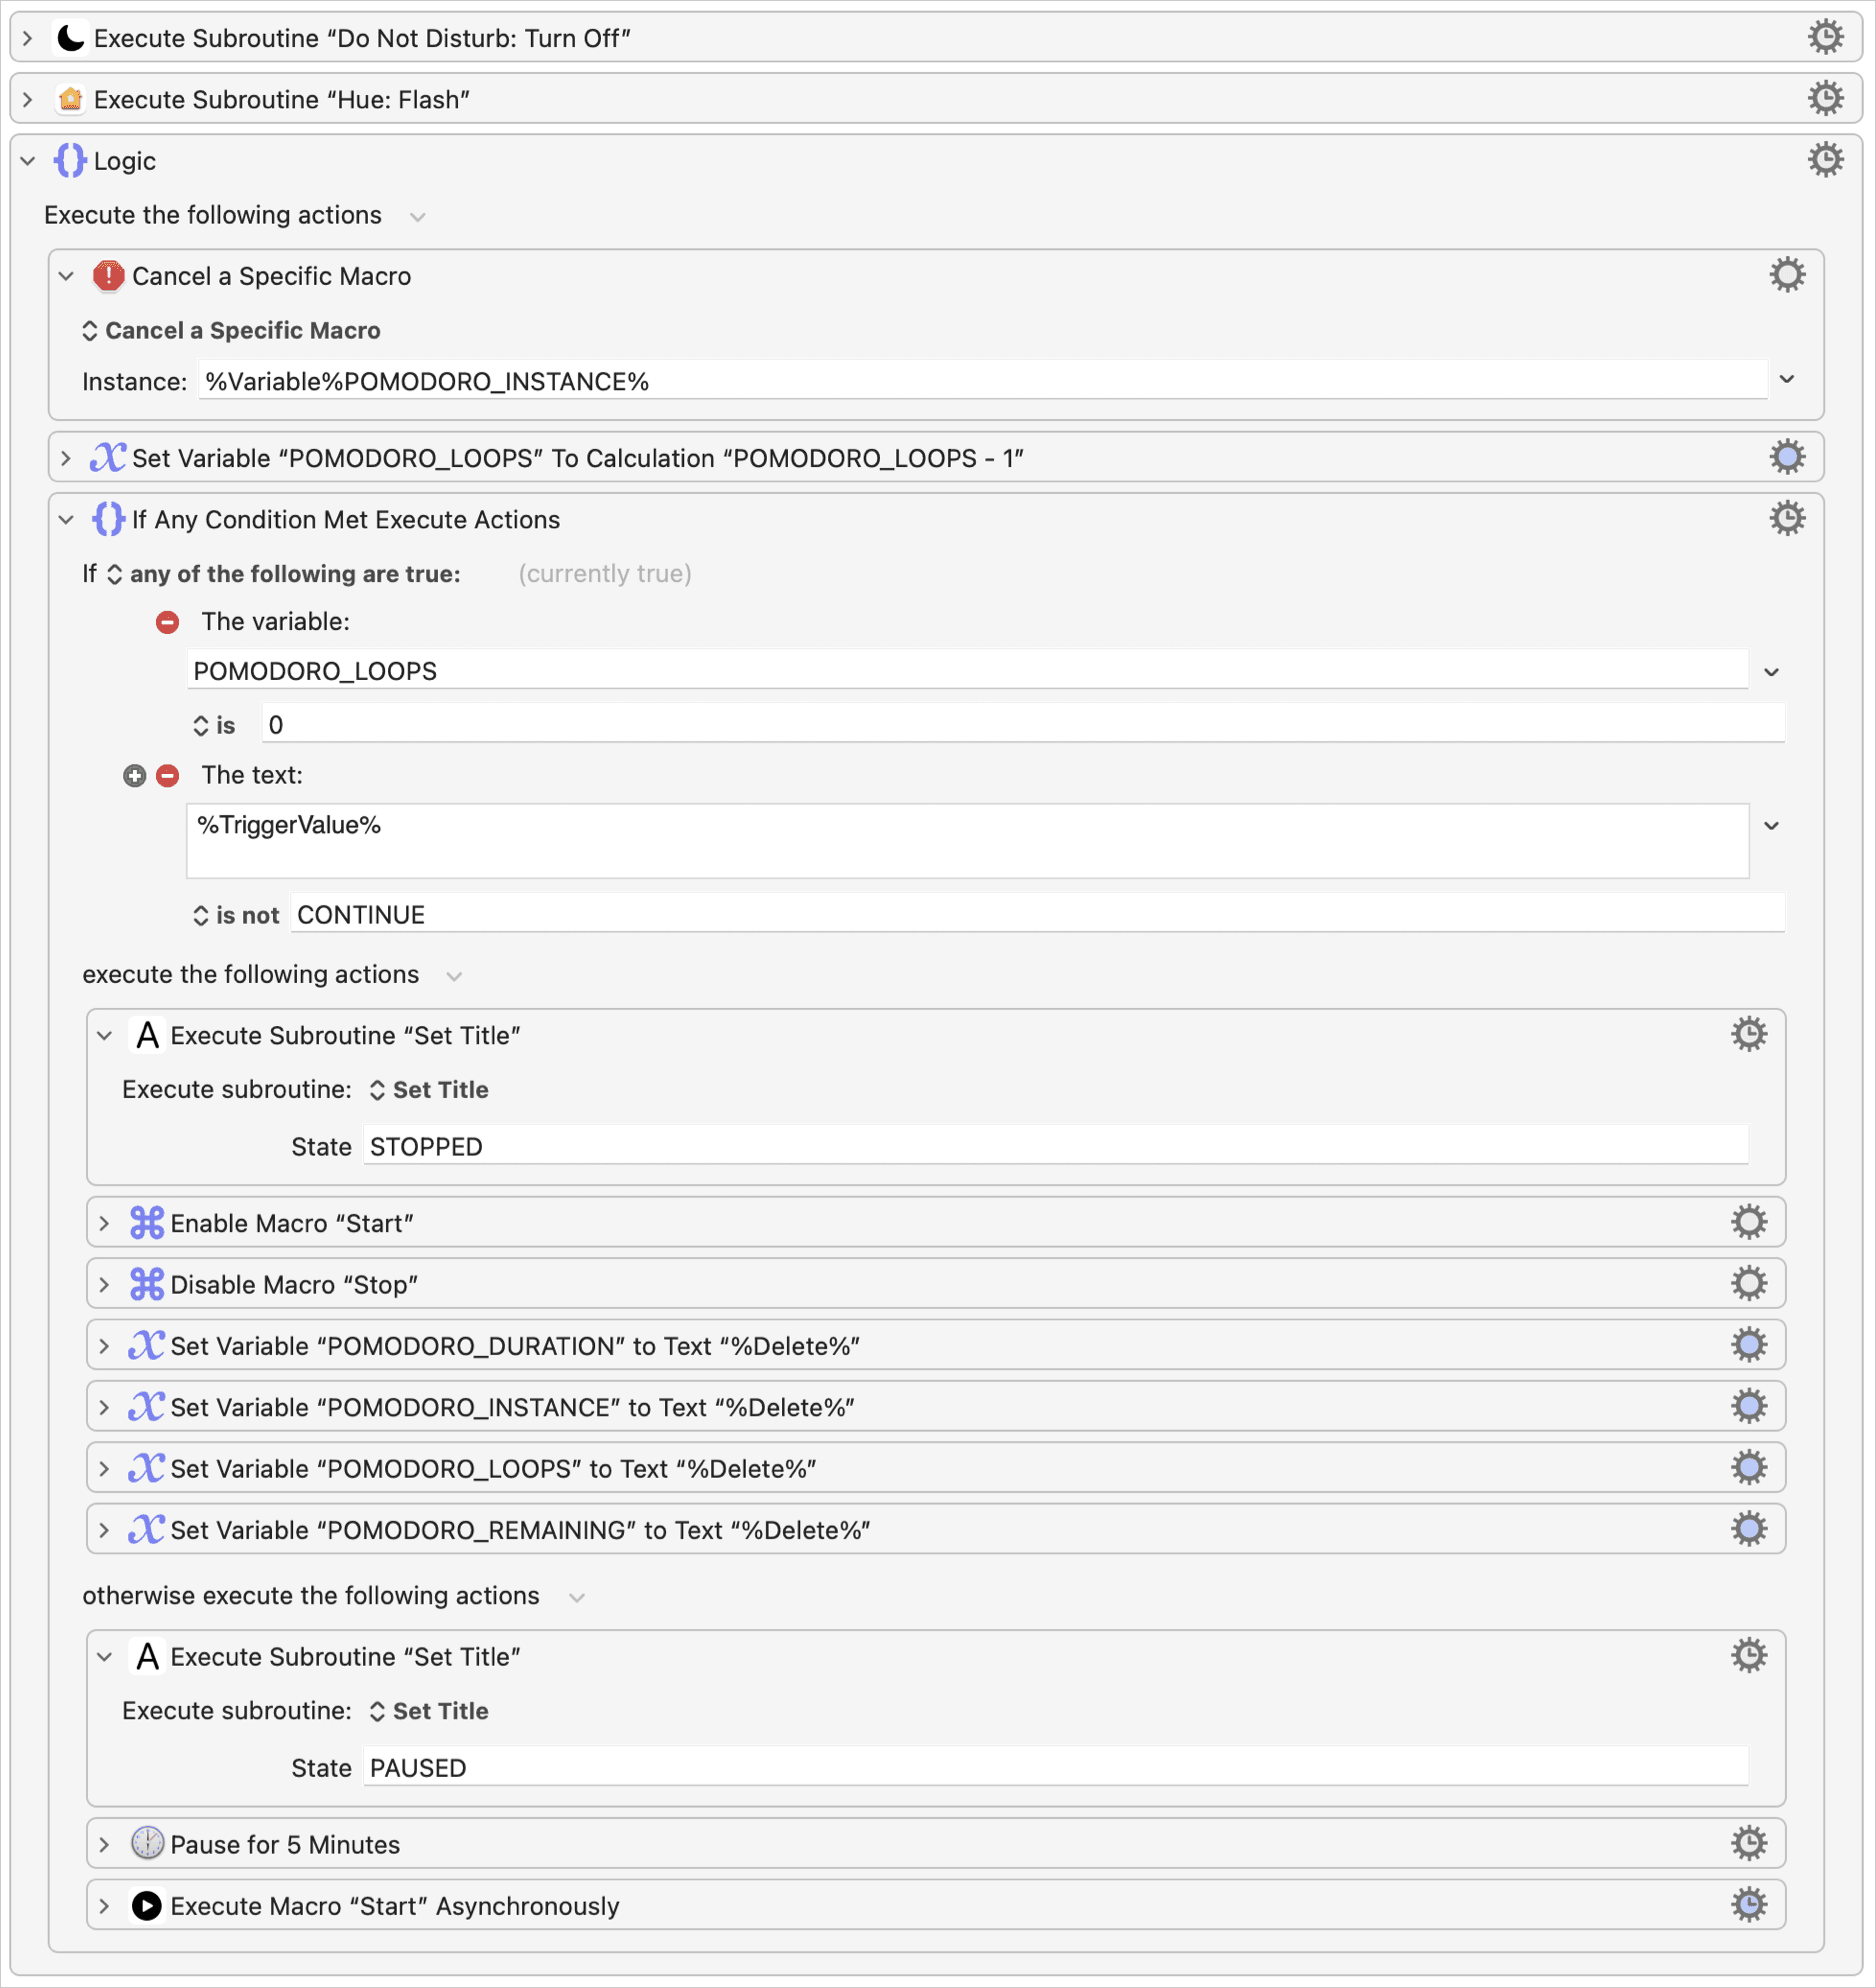
Task: Open gear menu of Cancel a Specific Macro
Action: coord(1787,275)
